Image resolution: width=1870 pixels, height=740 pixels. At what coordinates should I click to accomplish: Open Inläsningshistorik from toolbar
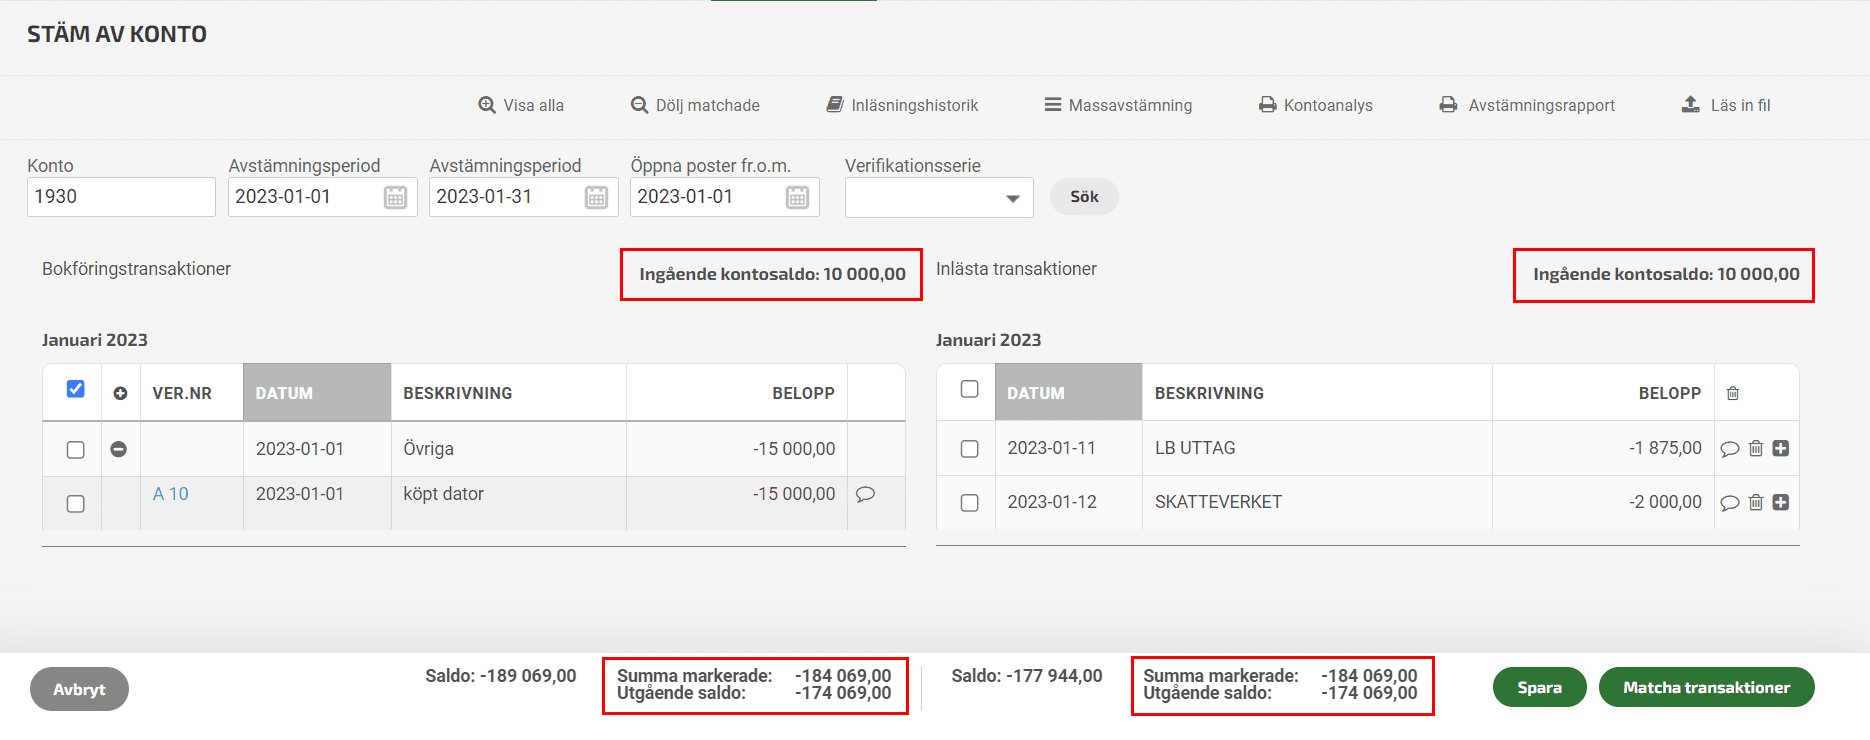click(x=902, y=105)
